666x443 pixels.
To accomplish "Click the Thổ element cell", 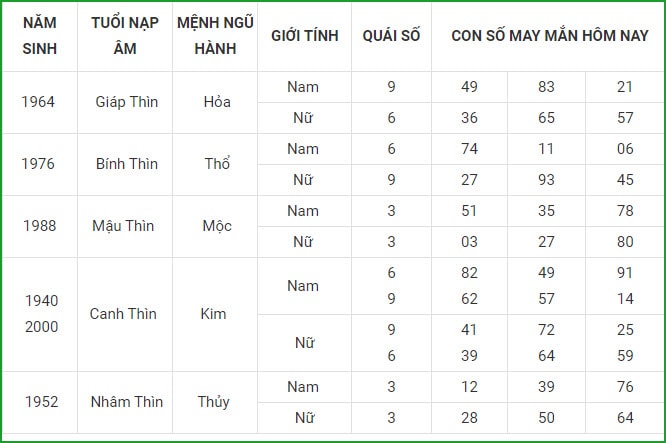I will coord(217,163).
